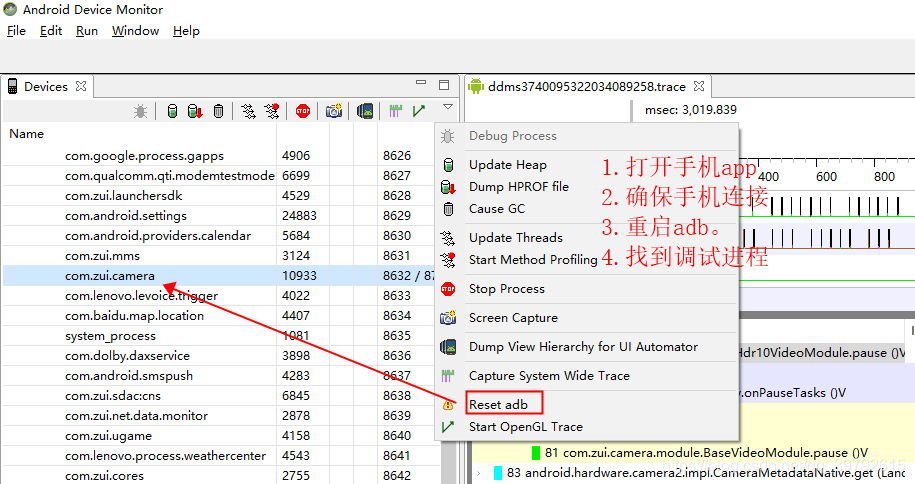Click the Capture System Wide Trace toolbar icon
This screenshot has width=915, height=484.
pos(396,111)
